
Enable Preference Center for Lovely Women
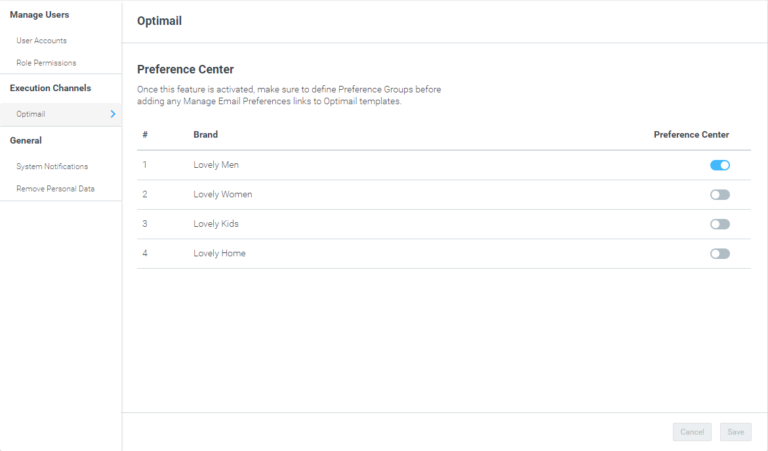(720, 194)
